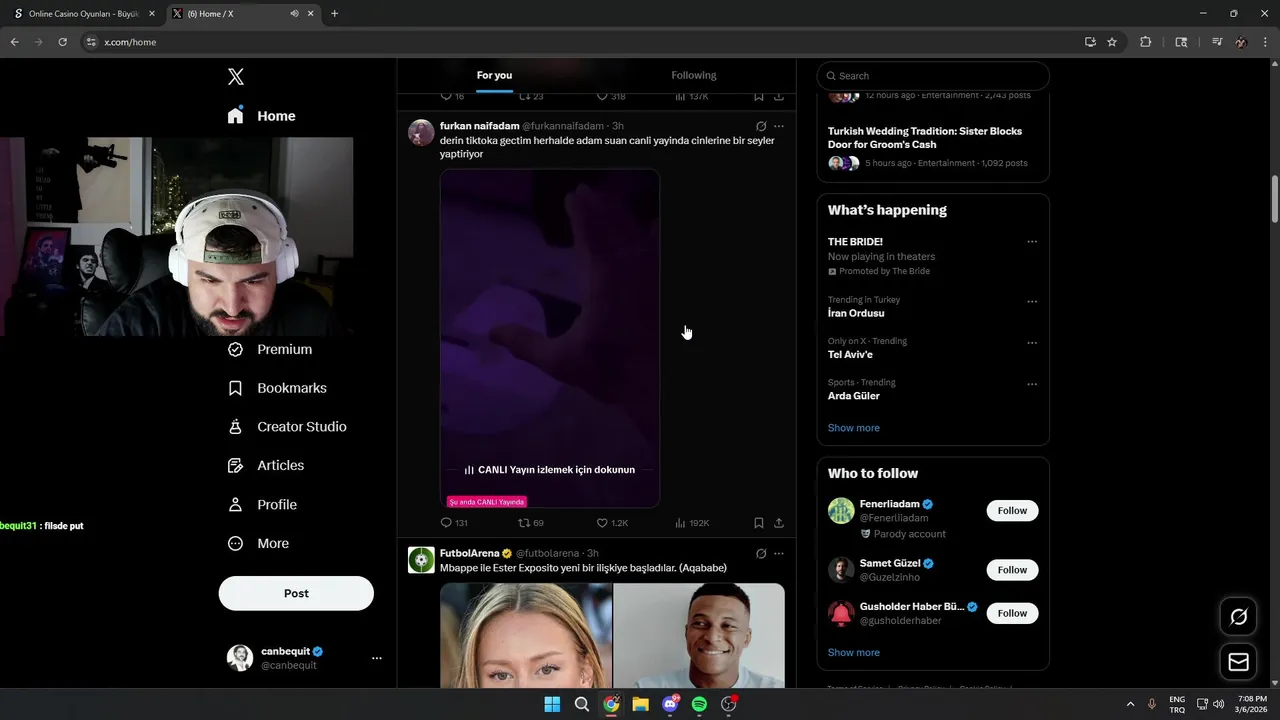Screen dimensions: 1280x720
Task: Open furkan naifadam's profile name link
Action: pyautogui.click(x=480, y=126)
